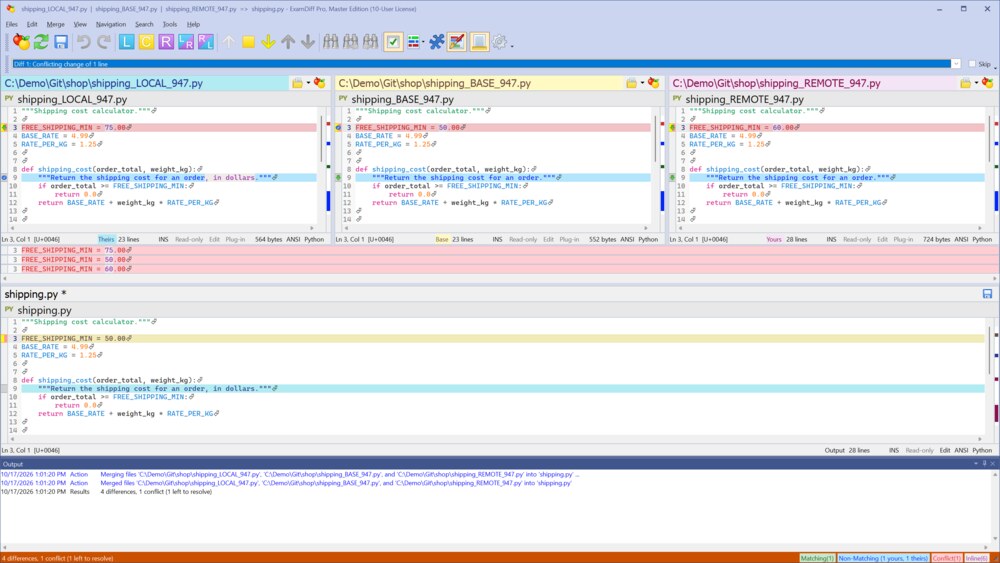Save shipping.py using the output pane save icon
This screenshot has width=1000, height=563.
pos(987,294)
